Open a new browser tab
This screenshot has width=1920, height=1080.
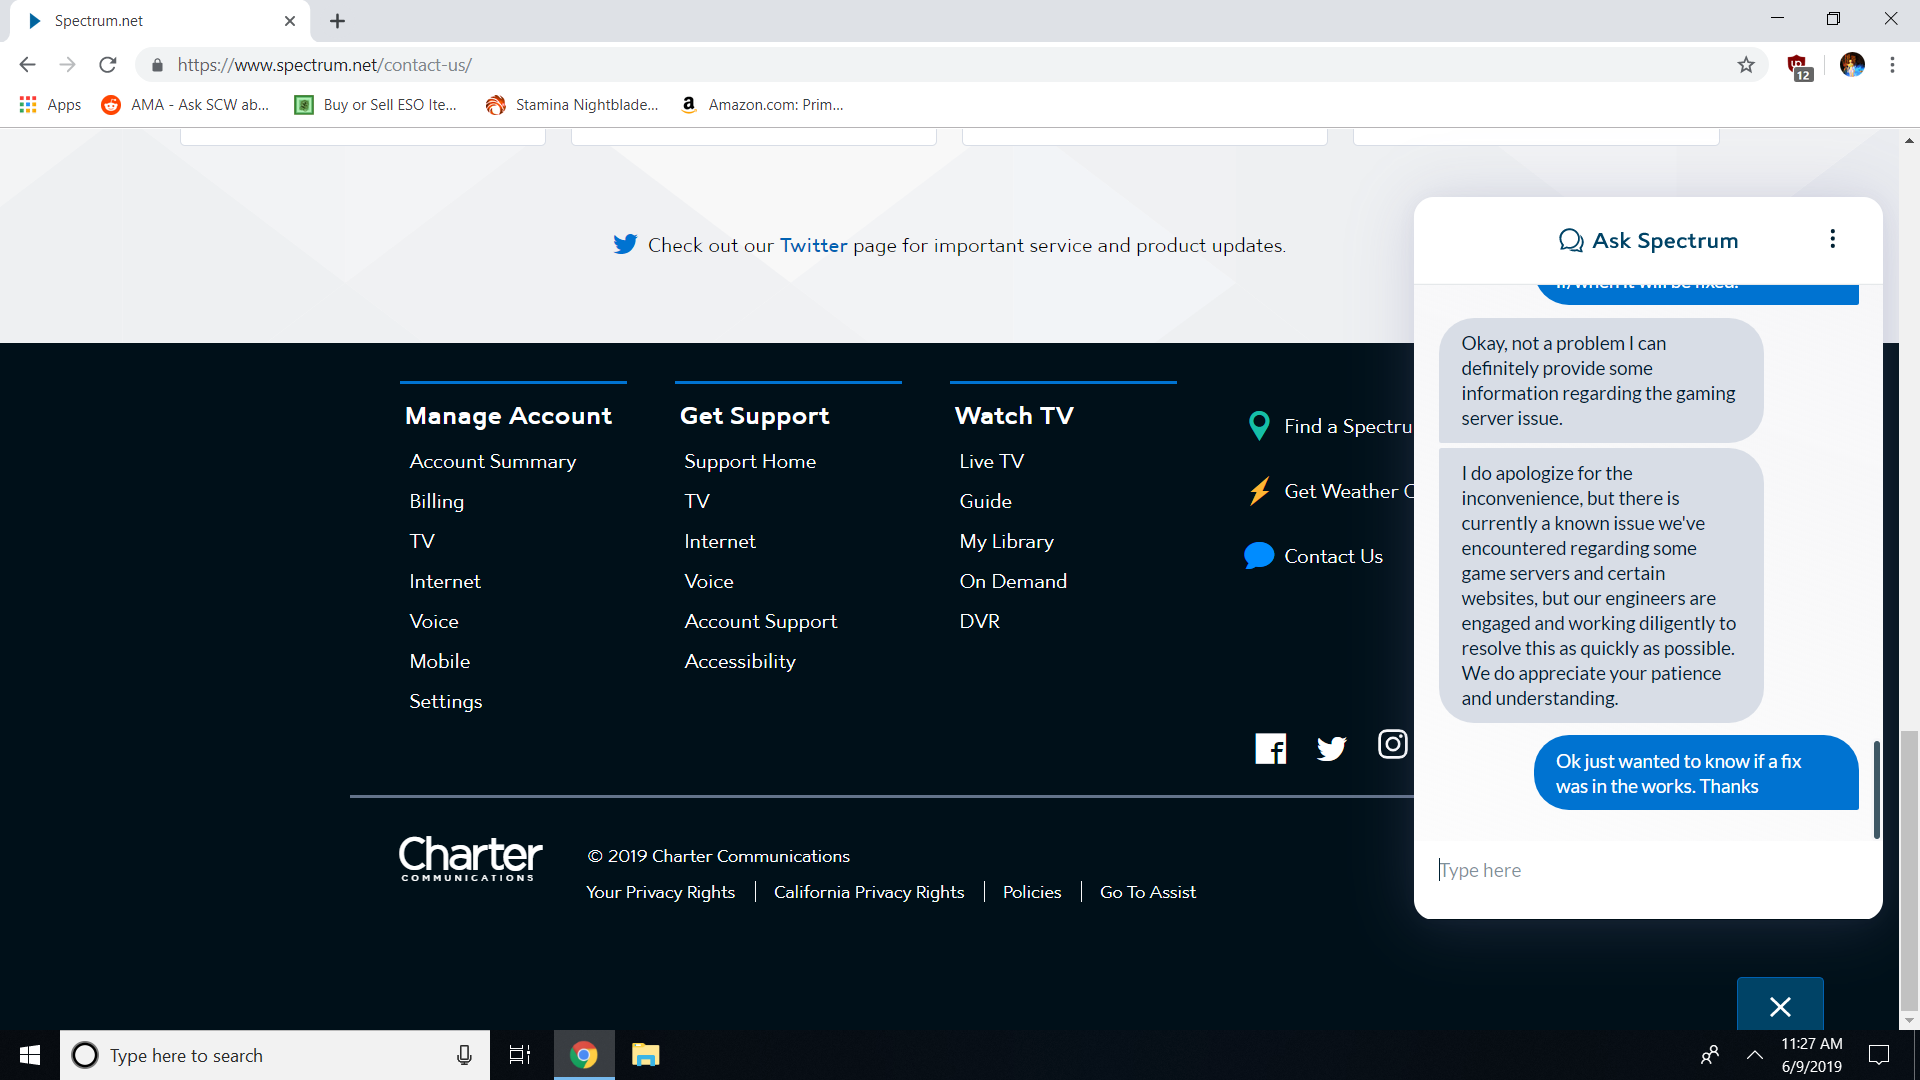[338, 21]
